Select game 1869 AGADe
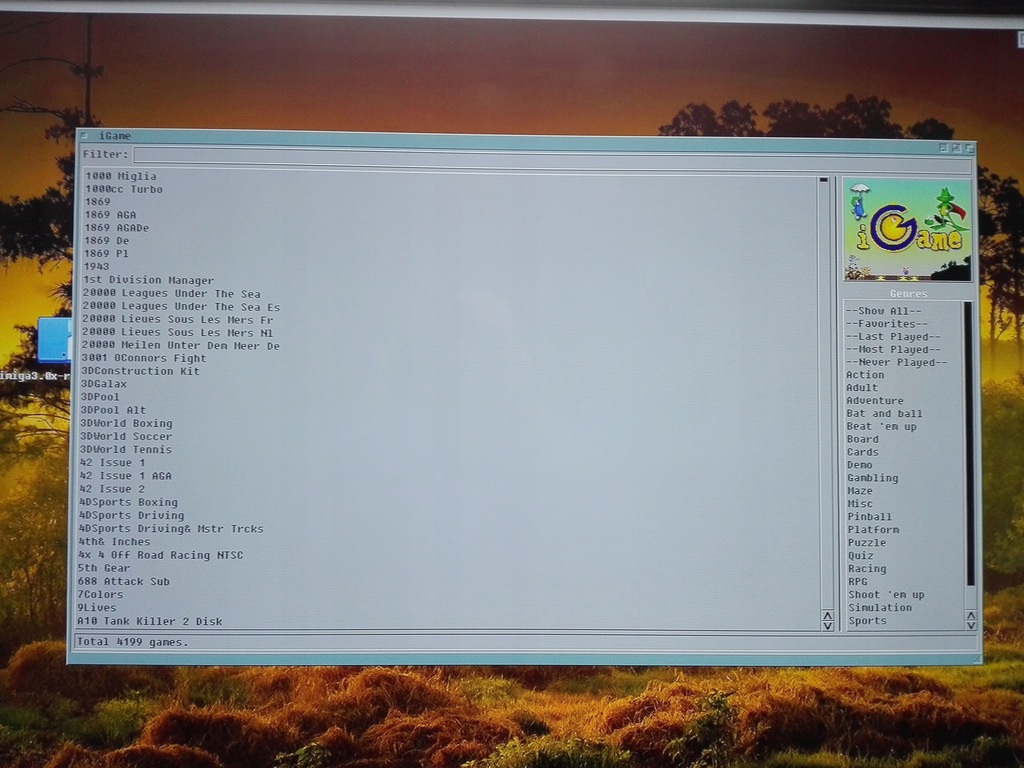This screenshot has width=1024, height=768. [x=116, y=228]
